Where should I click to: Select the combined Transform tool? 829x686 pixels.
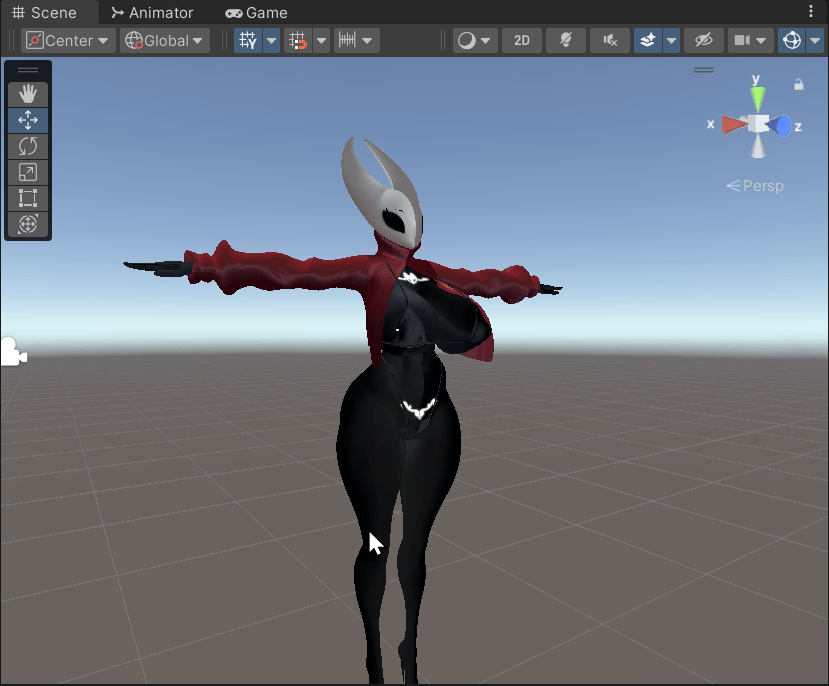pyautogui.click(x=28, y=224)
